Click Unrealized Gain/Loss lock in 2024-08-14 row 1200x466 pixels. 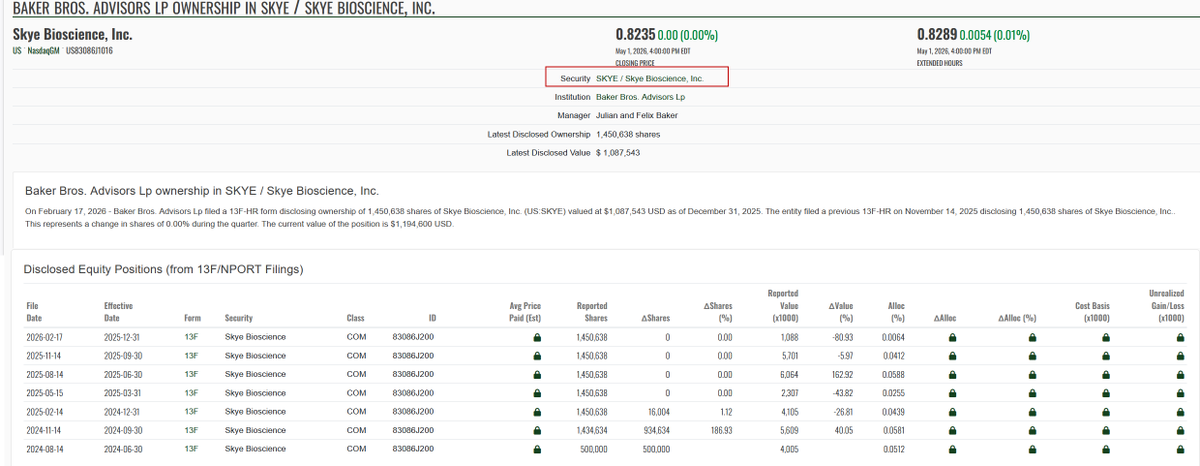(x=1180, y=450)
